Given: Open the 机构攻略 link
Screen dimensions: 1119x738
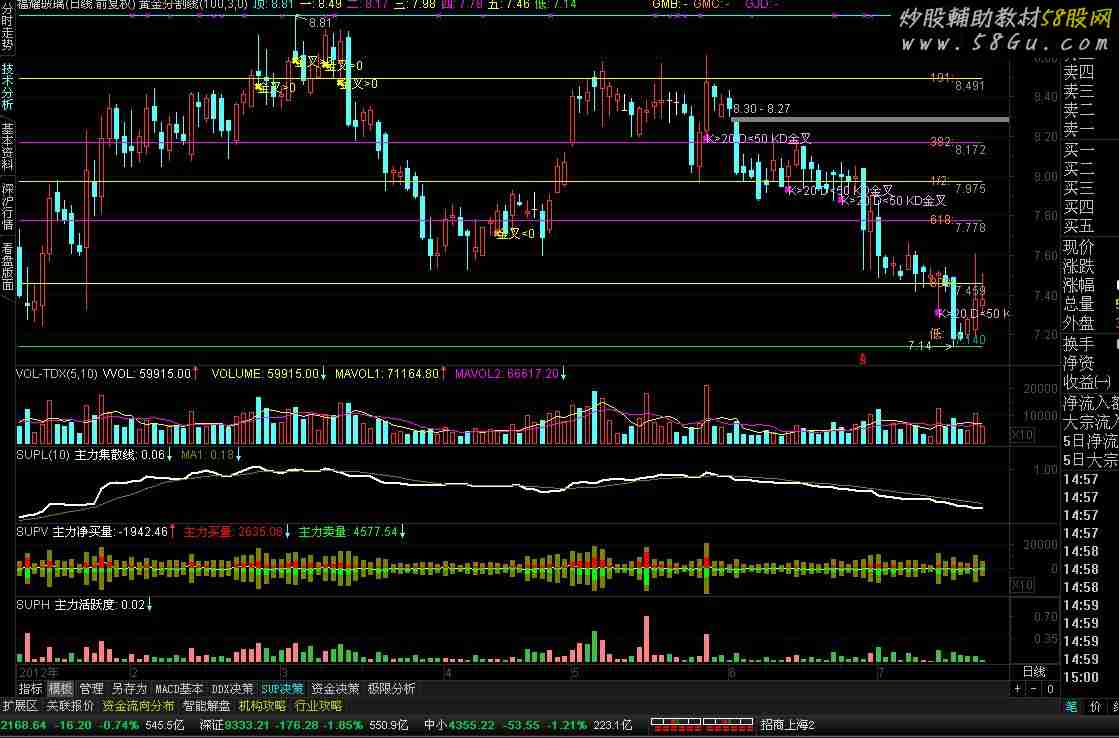Looking at the screenshot, I should pyautogui.click(x=262, y=706).
